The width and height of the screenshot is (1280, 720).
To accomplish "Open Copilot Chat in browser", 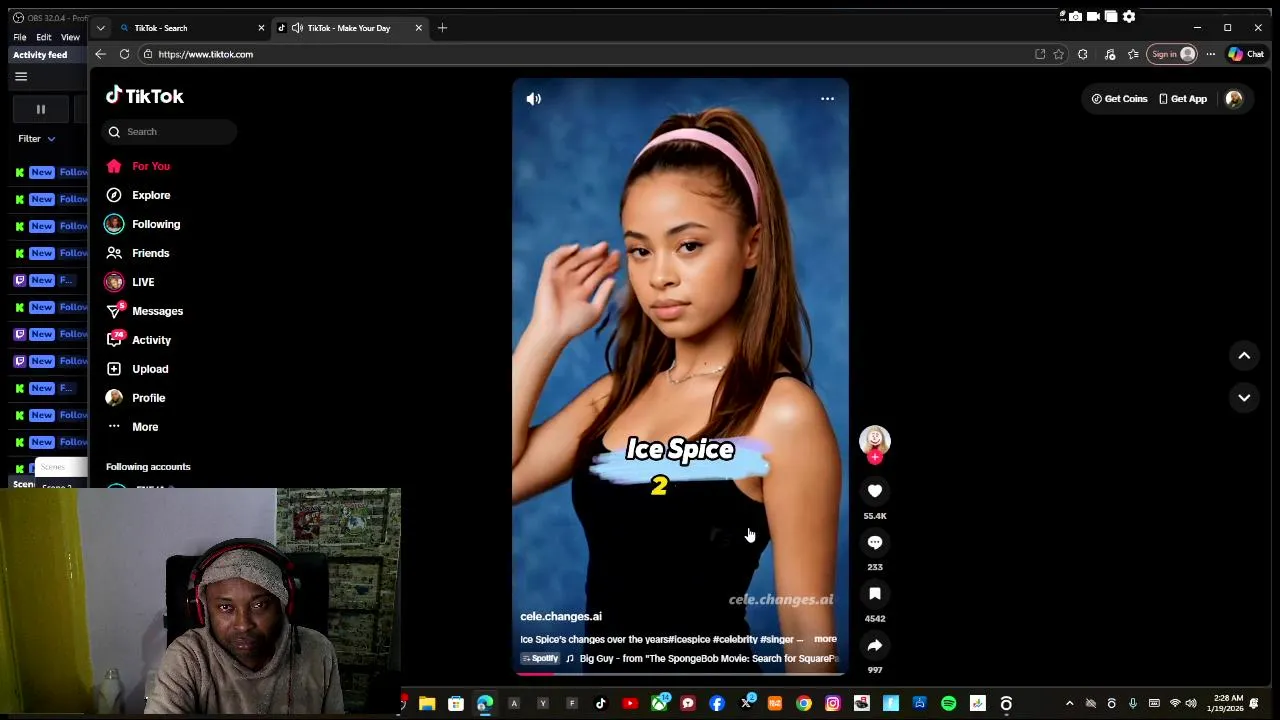I will (x=1246, y=54).
